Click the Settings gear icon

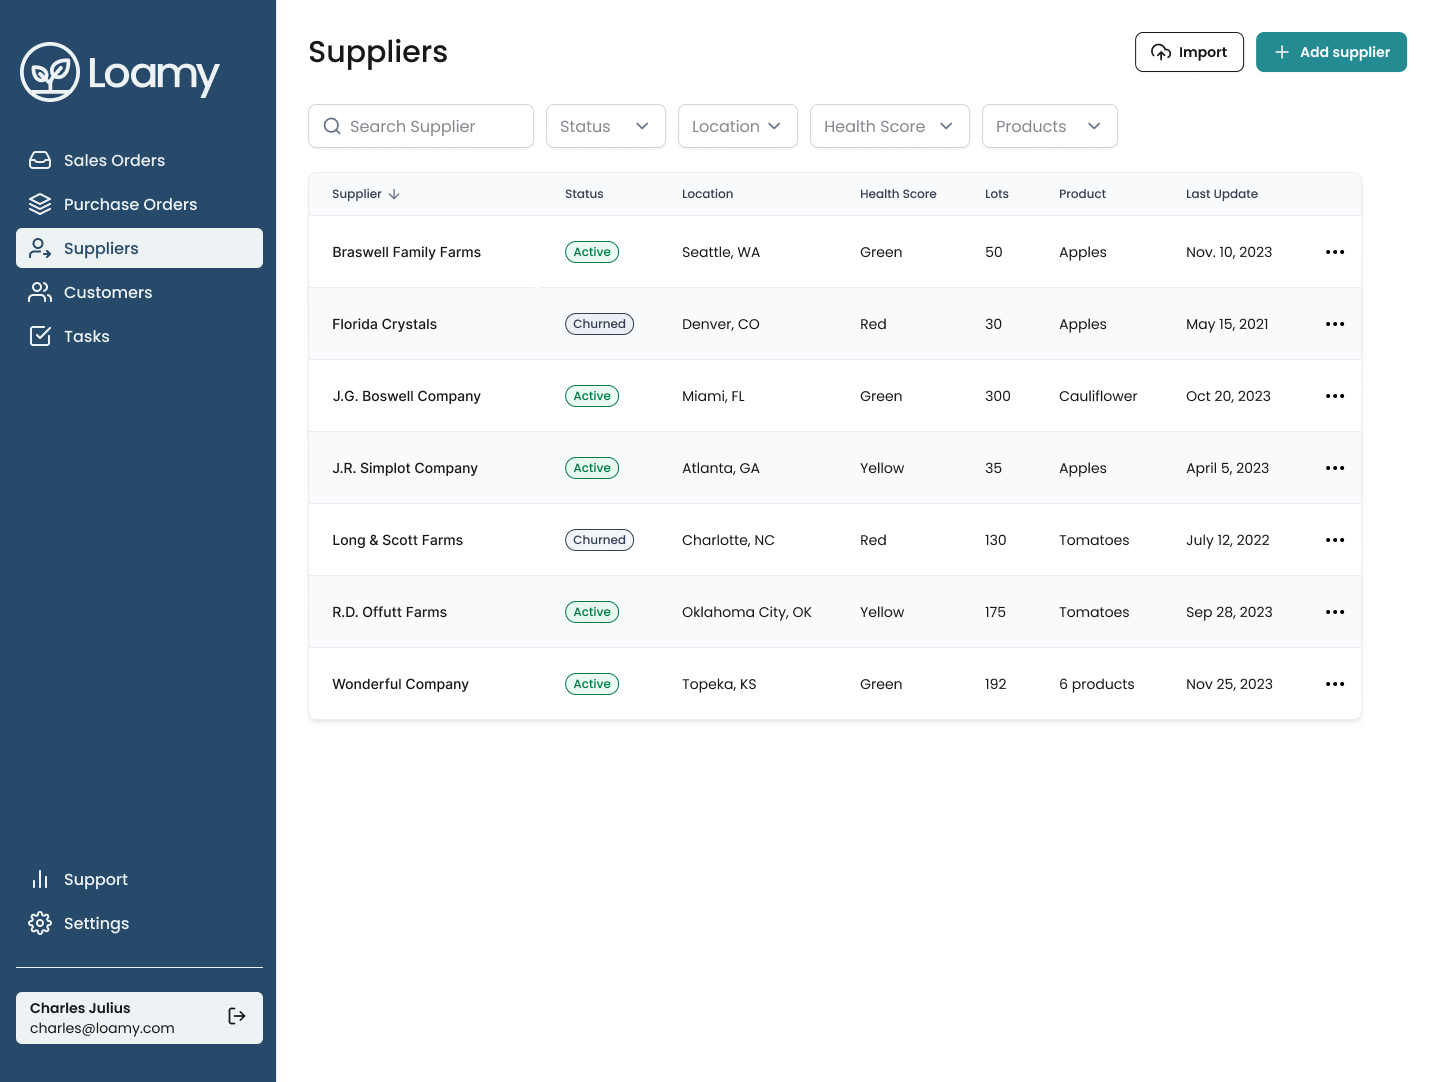click(40, 923)
